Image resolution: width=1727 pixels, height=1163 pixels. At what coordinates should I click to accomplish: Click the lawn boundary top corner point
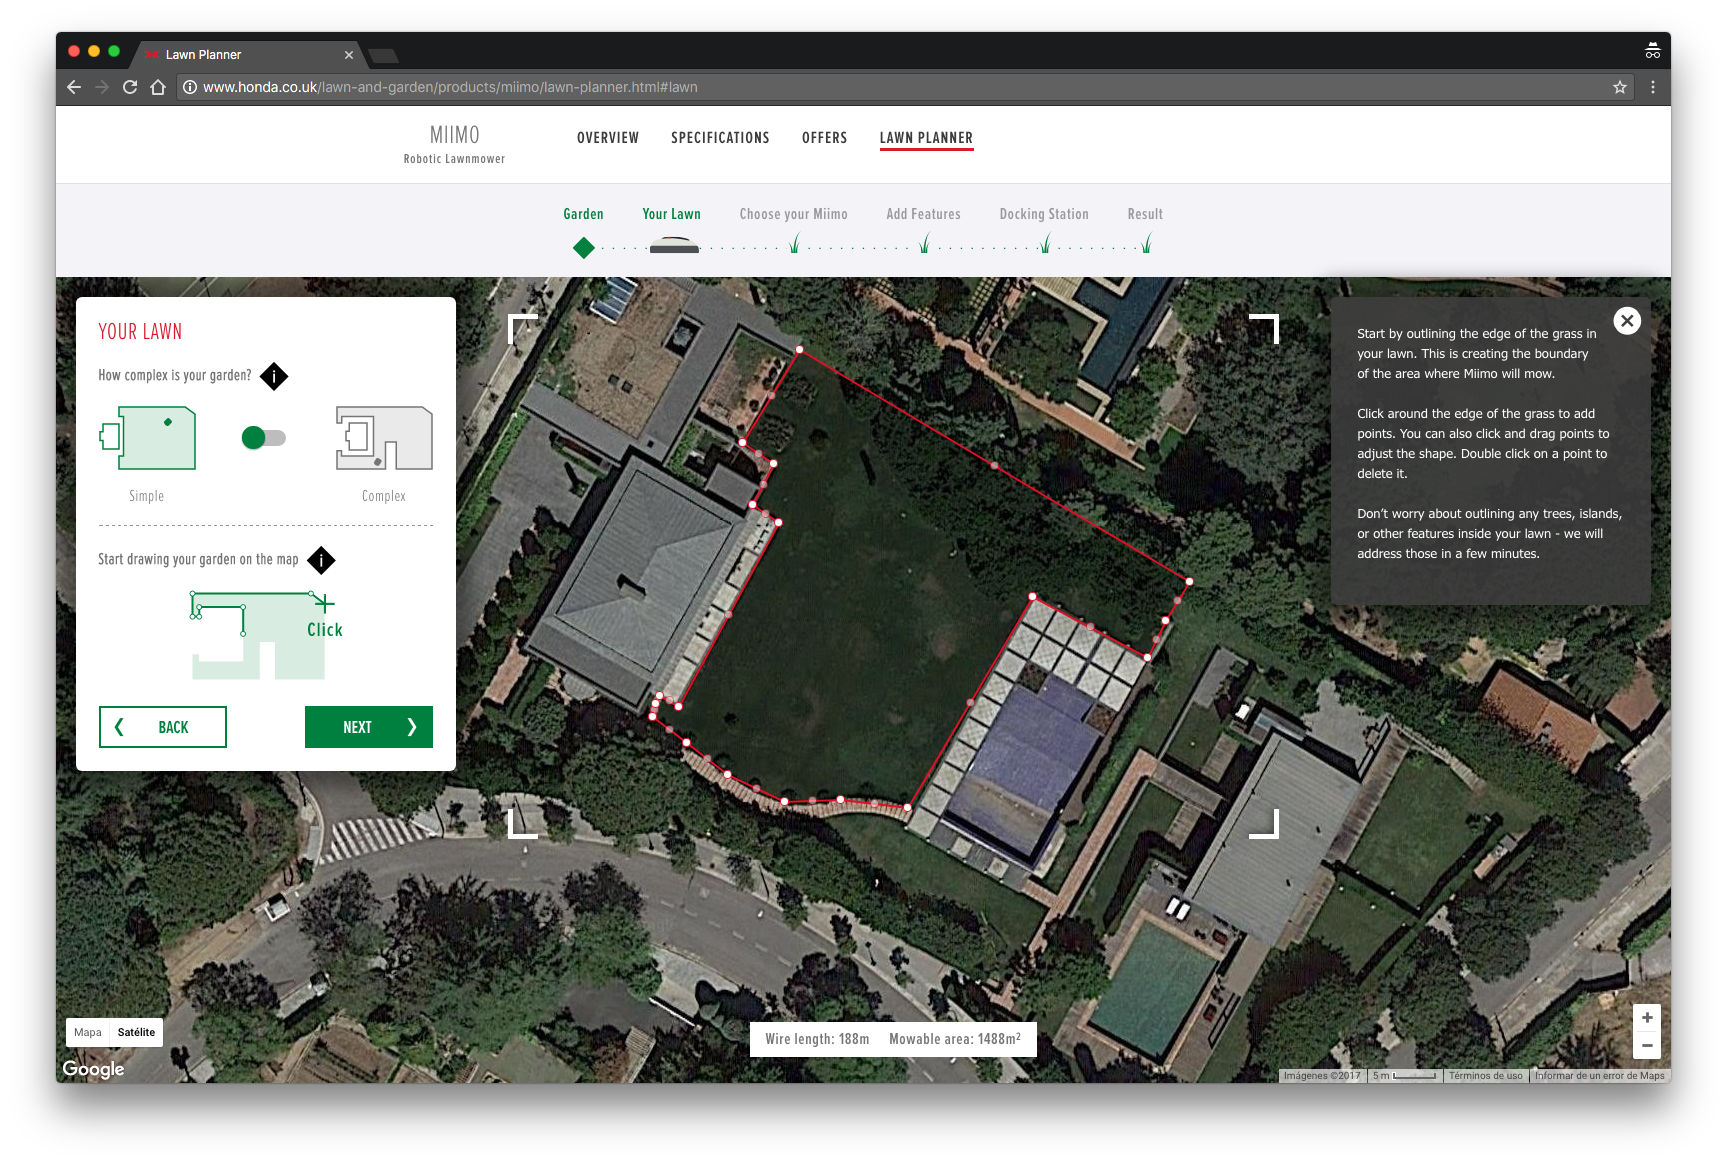pyautogui.click(x=799, y=350)
